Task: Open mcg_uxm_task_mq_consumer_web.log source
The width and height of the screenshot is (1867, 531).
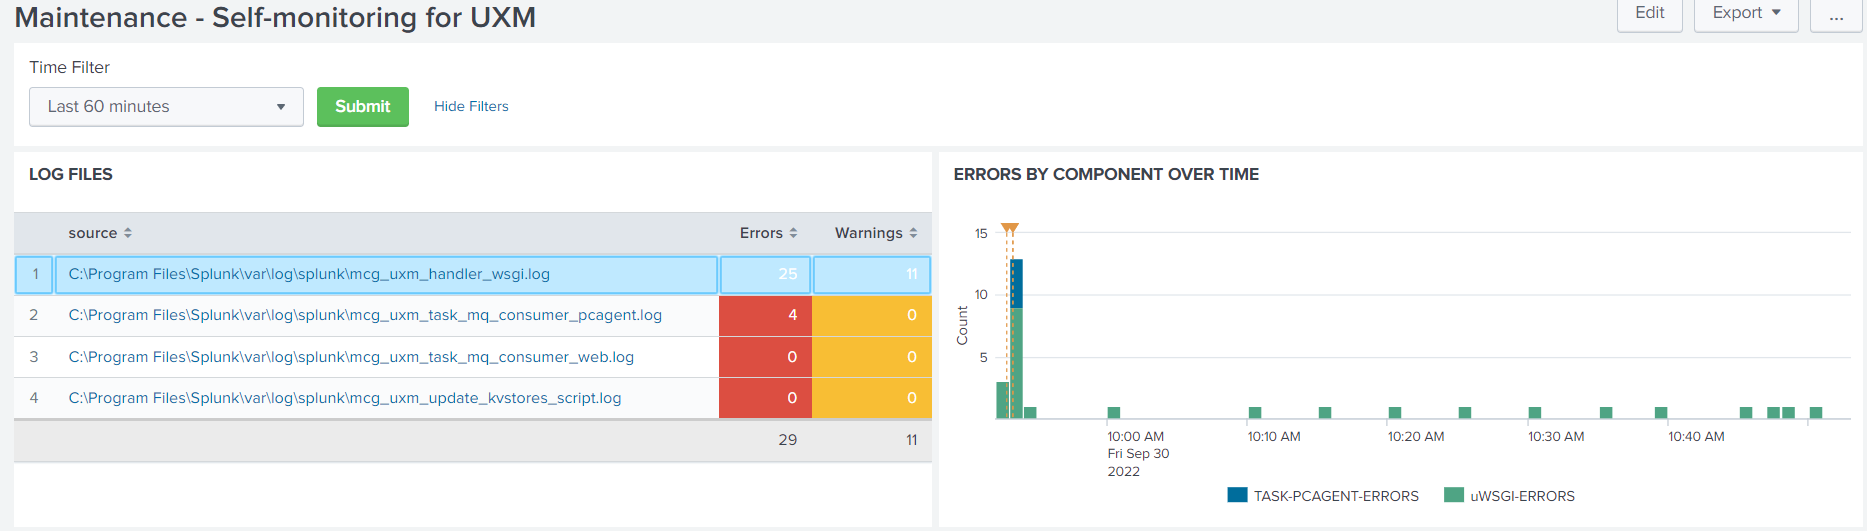Action: (x=351, y=357)
